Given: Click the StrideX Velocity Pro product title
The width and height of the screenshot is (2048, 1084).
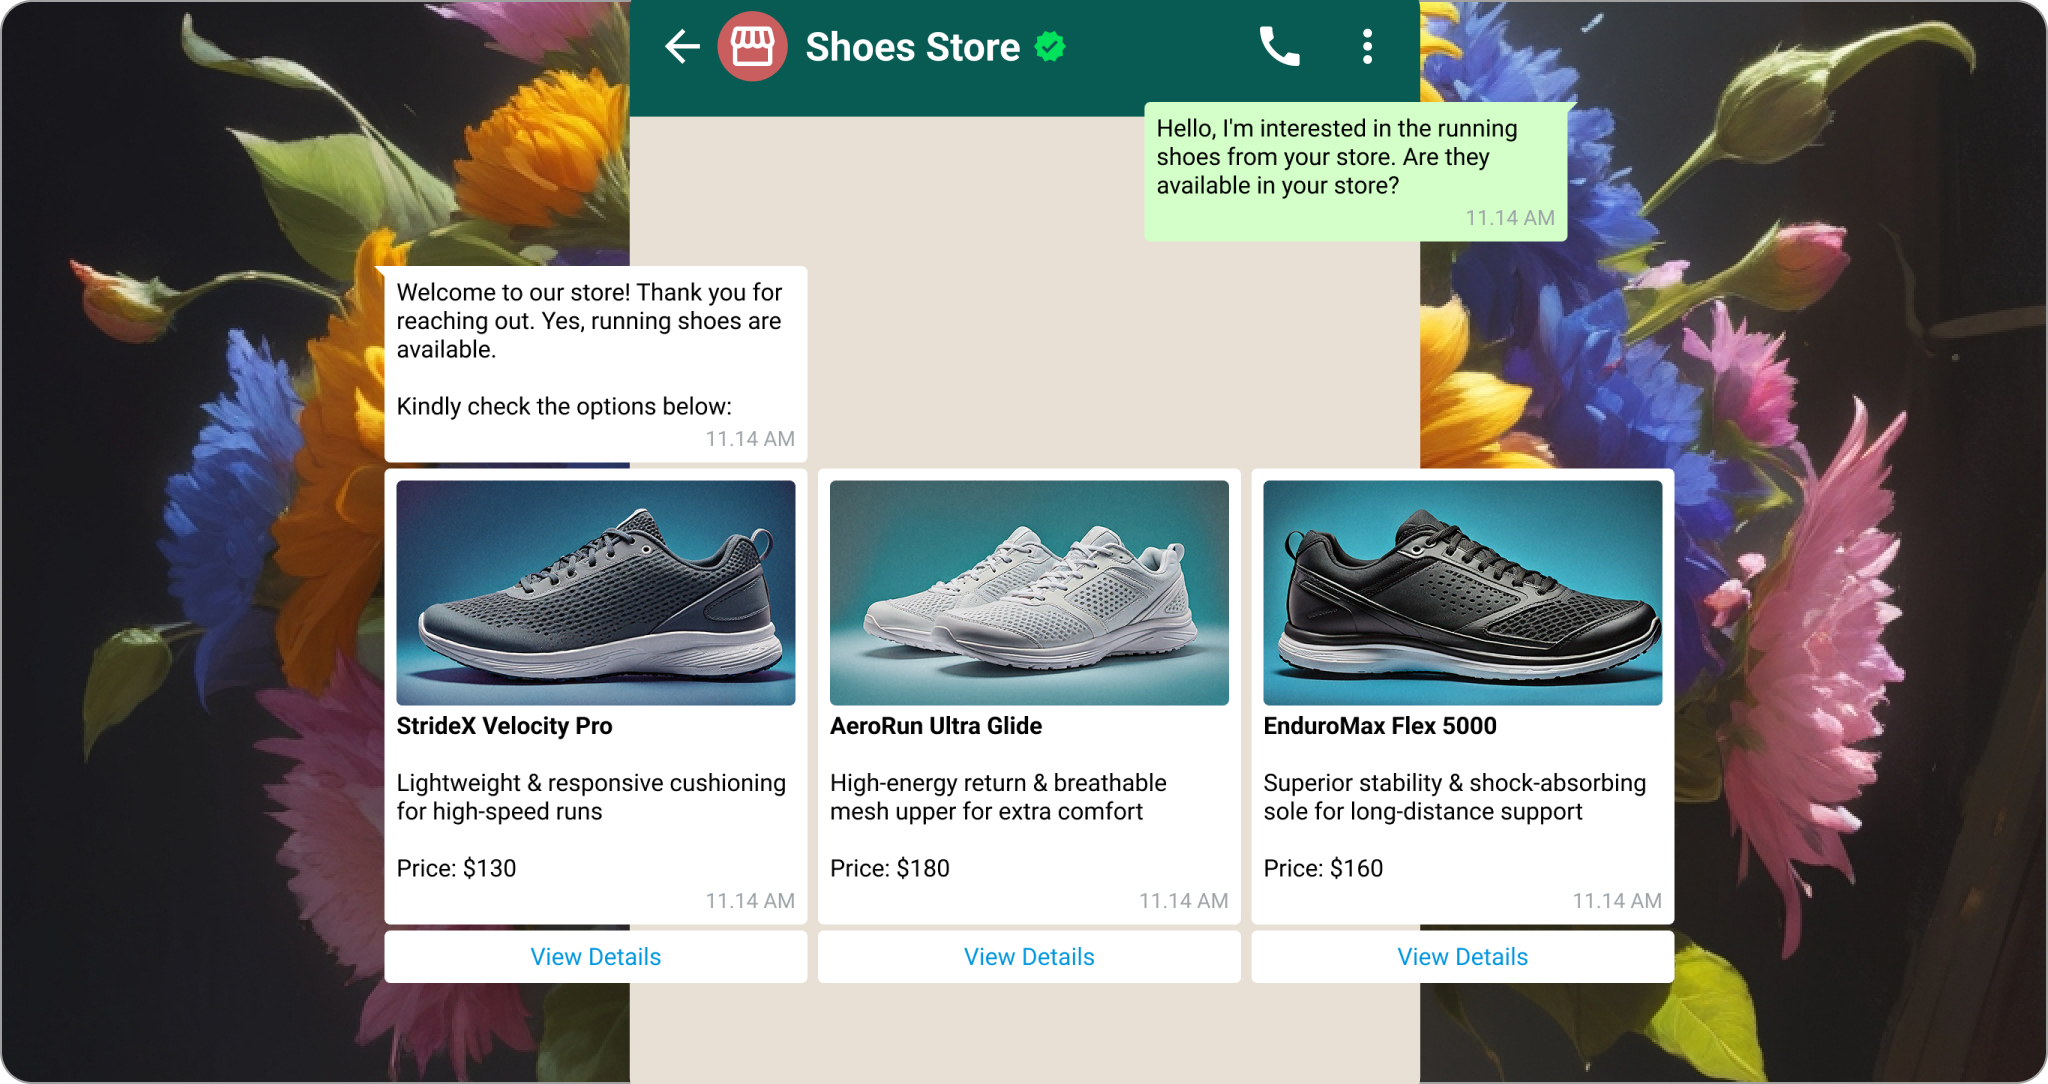Looking at the screenshot, I should point(504,726).
